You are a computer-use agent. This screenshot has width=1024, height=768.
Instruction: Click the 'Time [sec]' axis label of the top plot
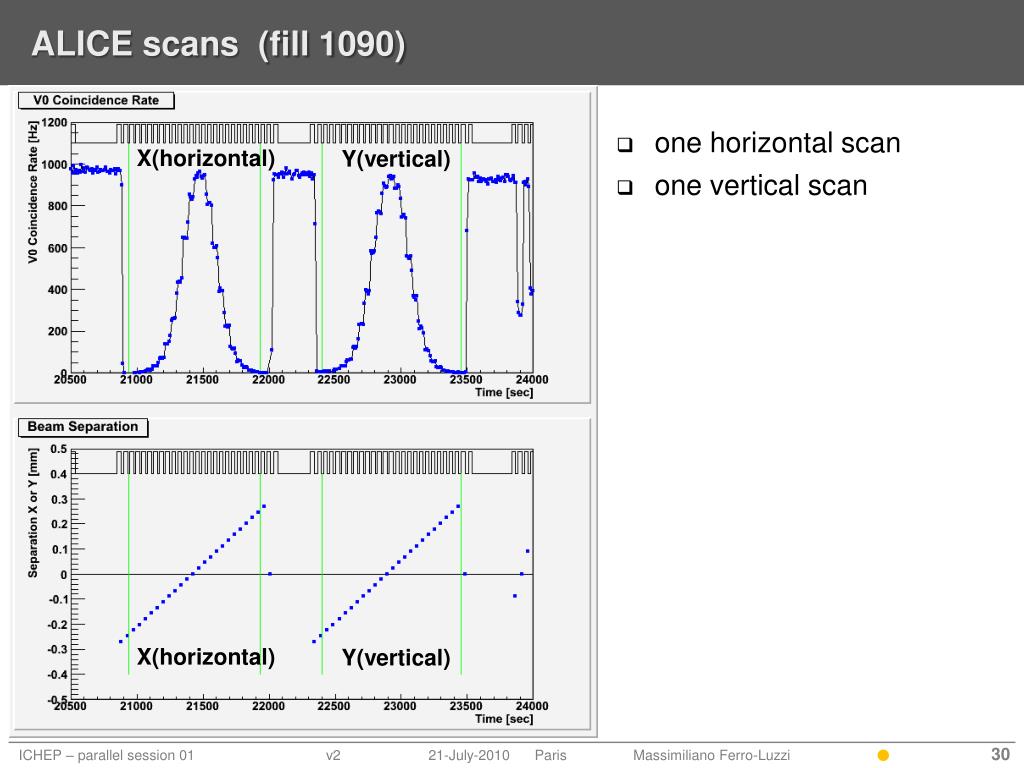tap(504, 392)
